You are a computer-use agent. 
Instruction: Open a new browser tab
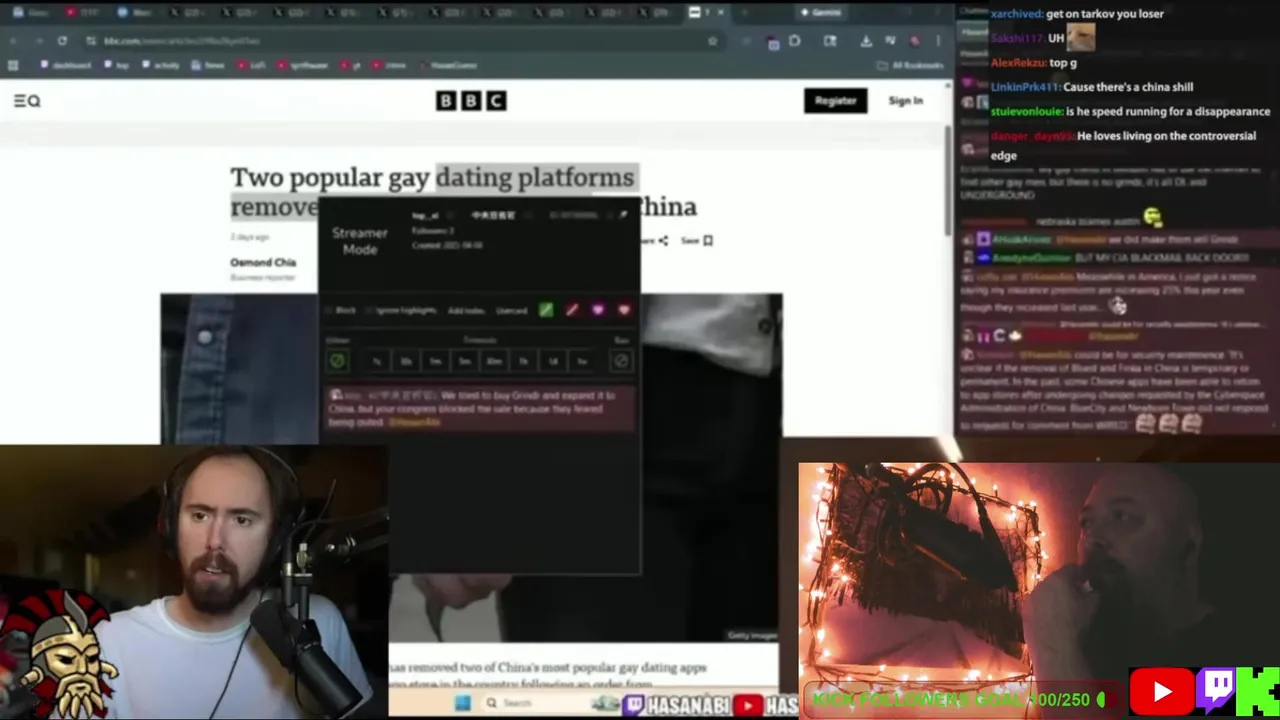[744, 12]
